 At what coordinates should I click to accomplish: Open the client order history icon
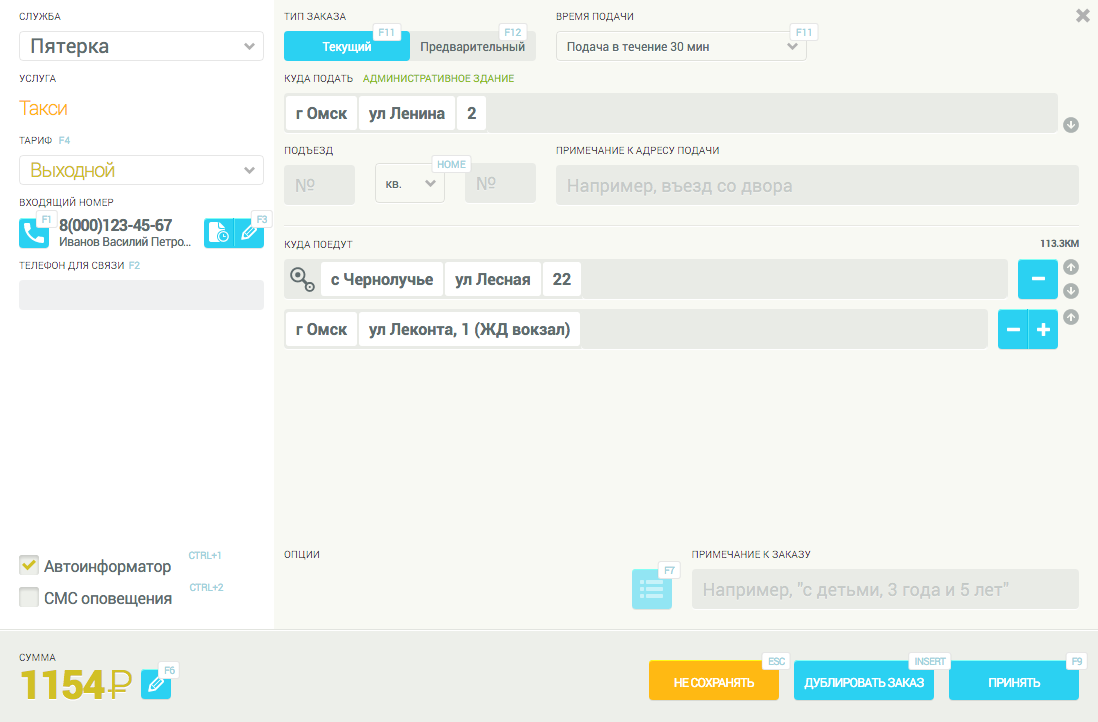tap(218, 233)
